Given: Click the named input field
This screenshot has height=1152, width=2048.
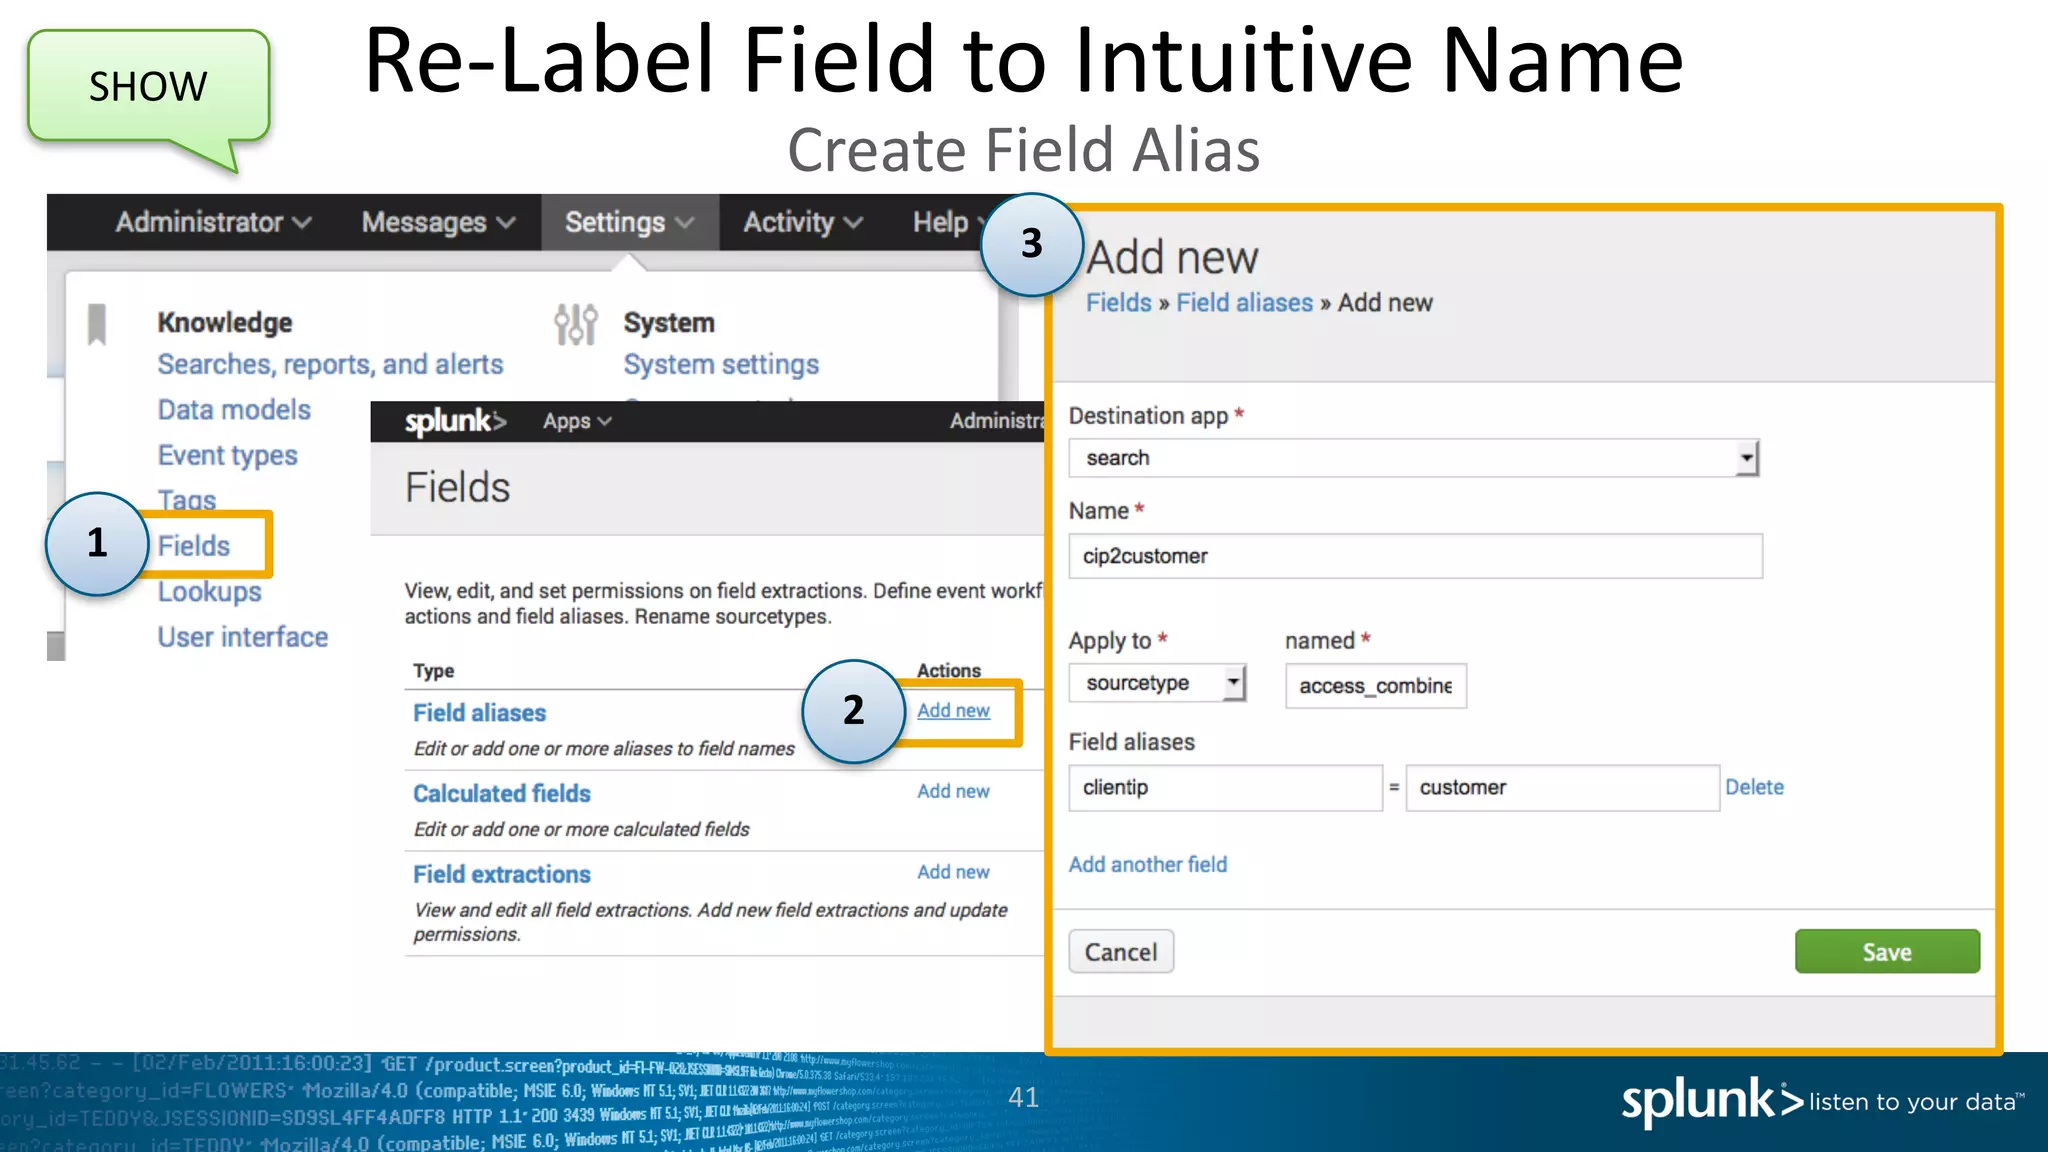Looking at the screenshot, I should tap(1375, 686).
